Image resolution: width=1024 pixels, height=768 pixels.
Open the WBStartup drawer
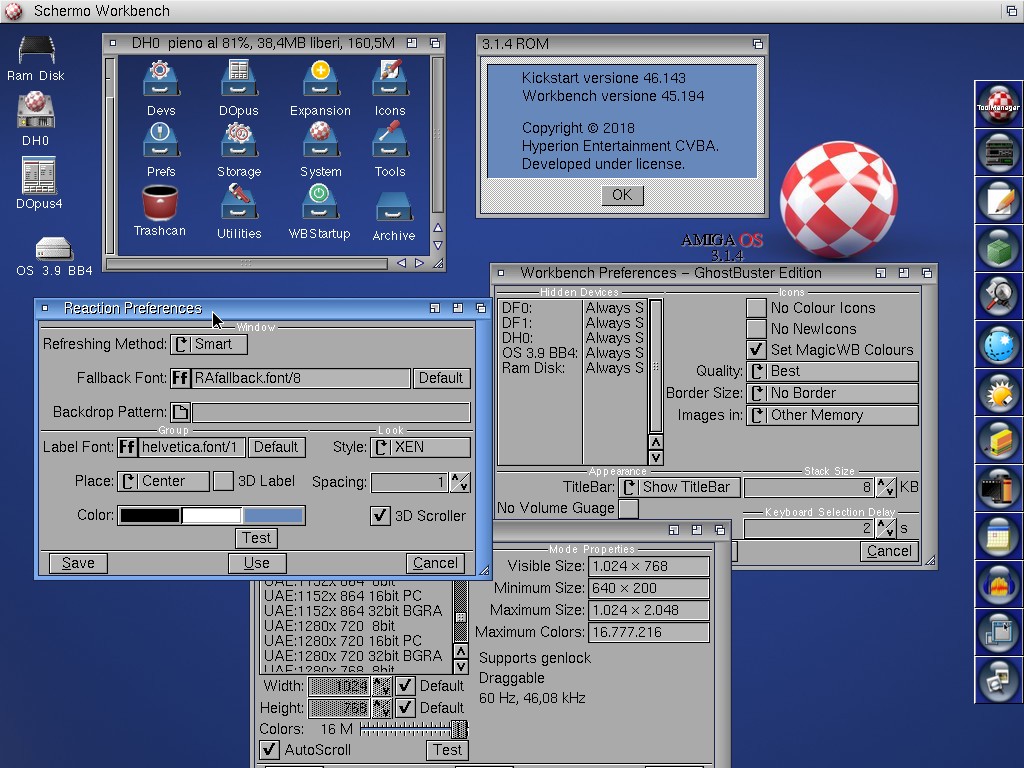pyautogui.click(x=319, y=204)
